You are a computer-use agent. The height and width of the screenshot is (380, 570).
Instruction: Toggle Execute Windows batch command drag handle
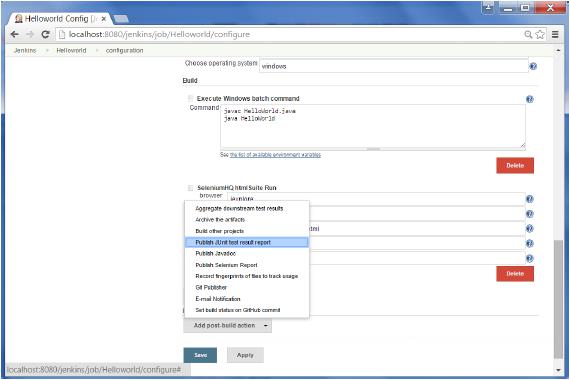(190, 99)
